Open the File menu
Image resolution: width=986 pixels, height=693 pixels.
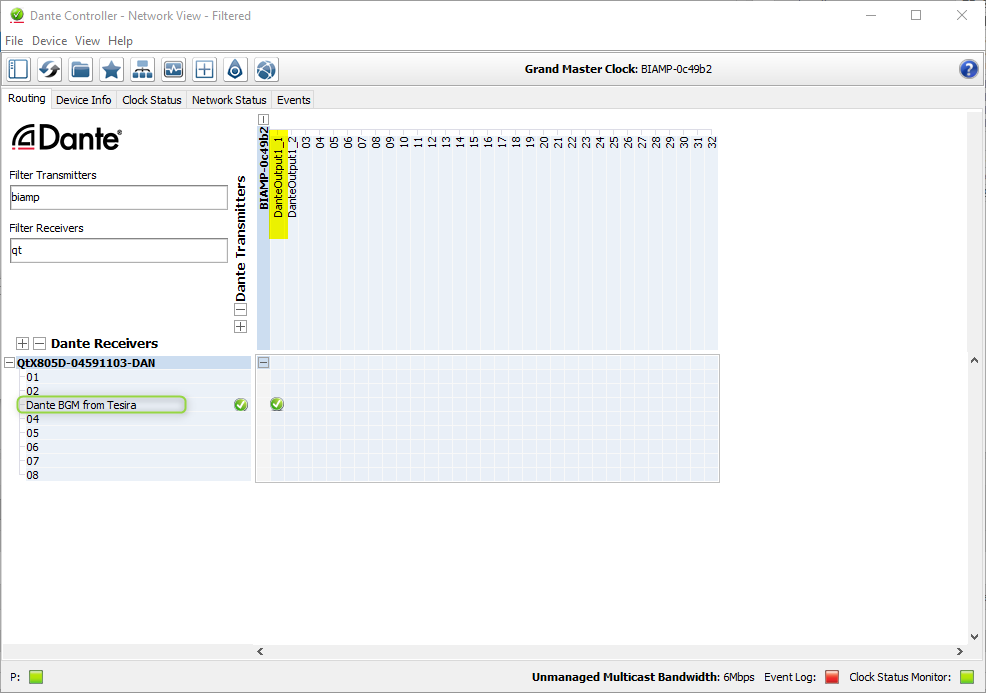(14, 41)
